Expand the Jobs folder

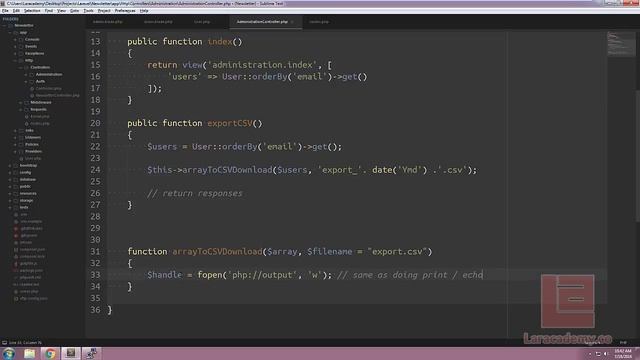[16, 131]
